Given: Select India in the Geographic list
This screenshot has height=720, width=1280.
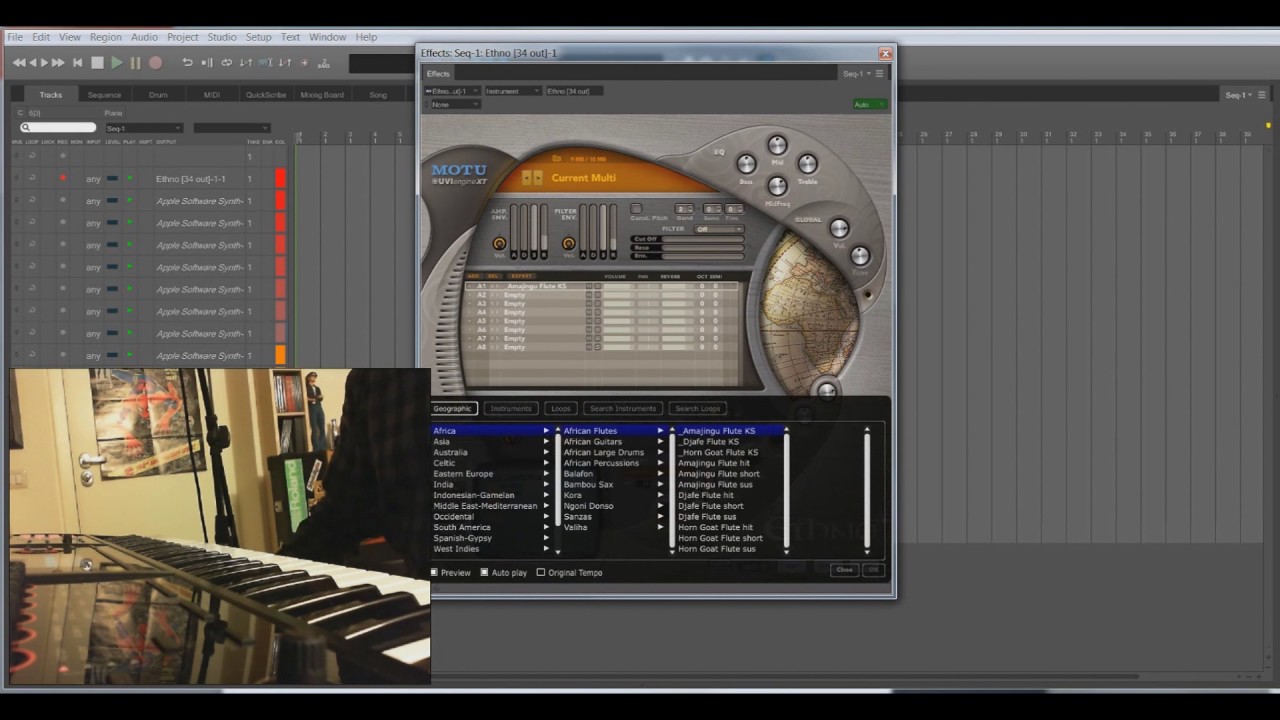Looking at the screenshot, I should [443, 485].
